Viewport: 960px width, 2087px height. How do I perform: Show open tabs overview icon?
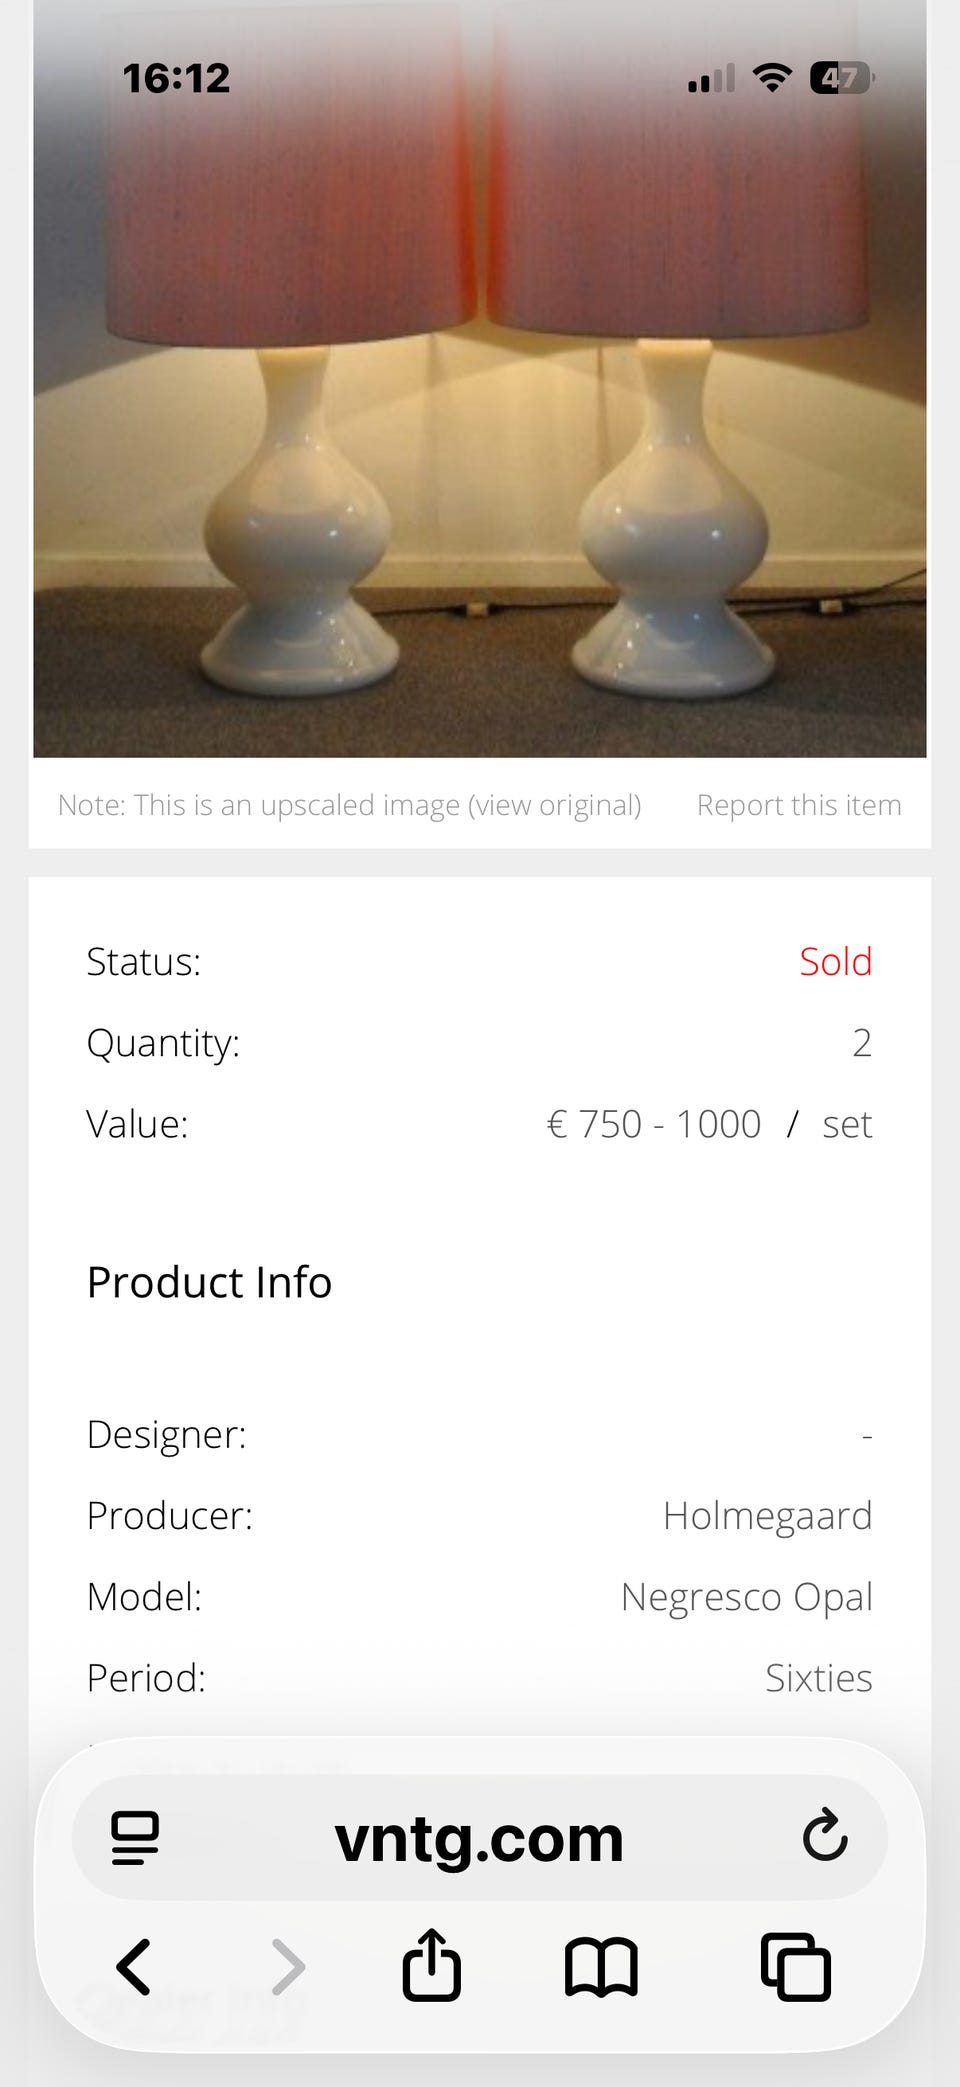(796, 1967)
